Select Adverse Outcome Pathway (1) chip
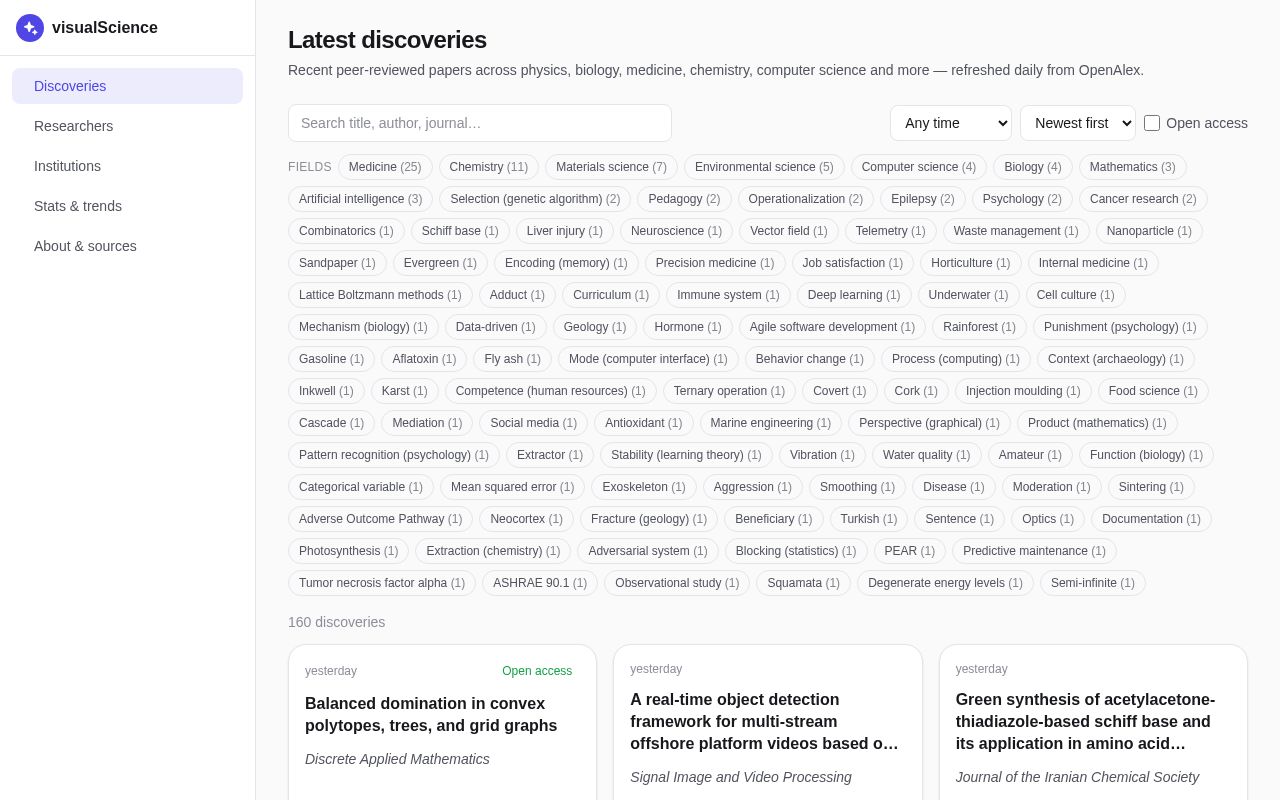1280x800 pixels. tap(380, 519)
